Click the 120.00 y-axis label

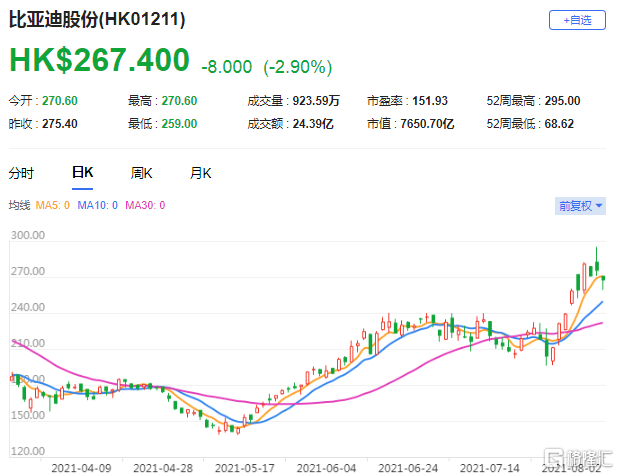click(28, 451)
